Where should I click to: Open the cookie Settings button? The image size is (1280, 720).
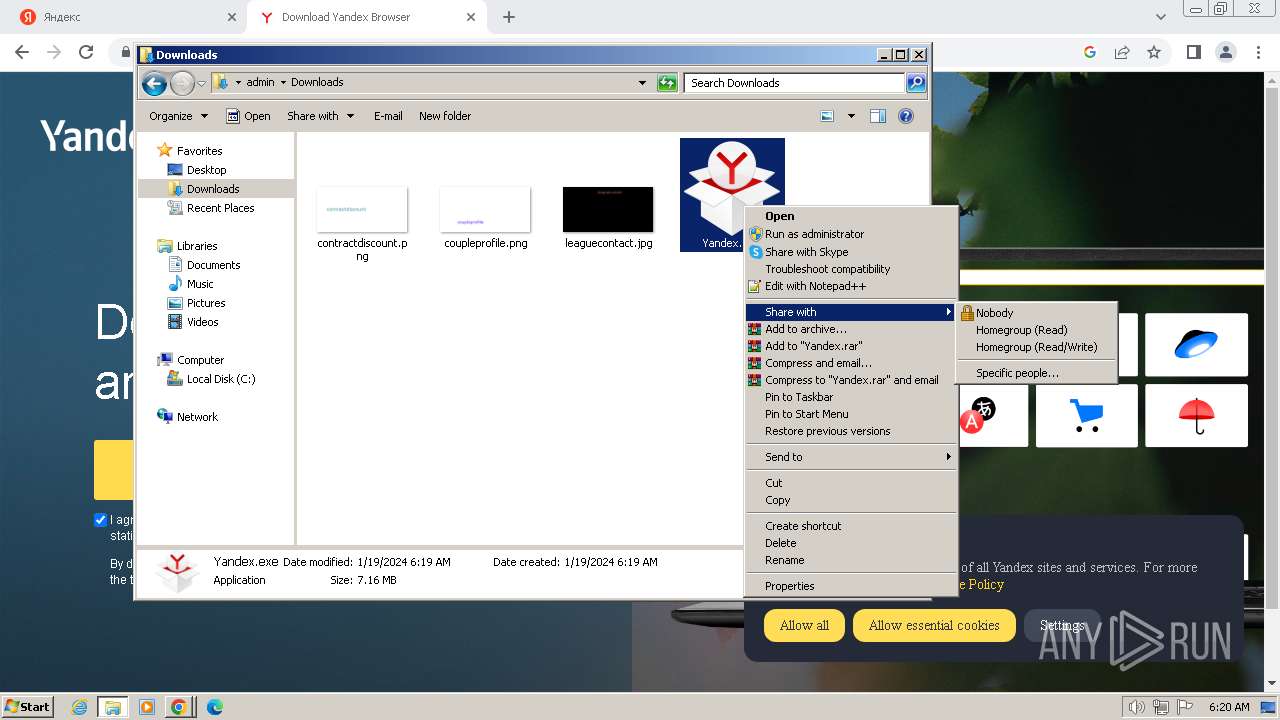1062,625
